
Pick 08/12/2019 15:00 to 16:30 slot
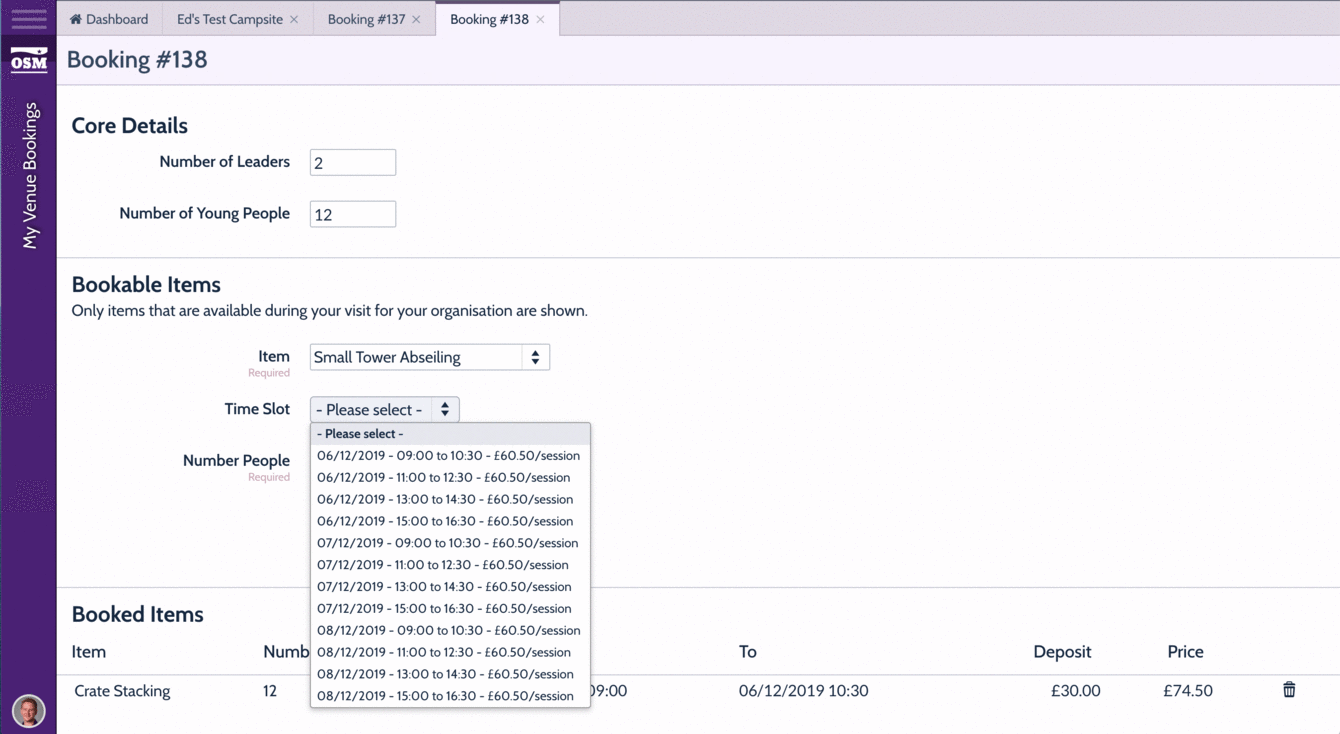click(x=445, y=695)
